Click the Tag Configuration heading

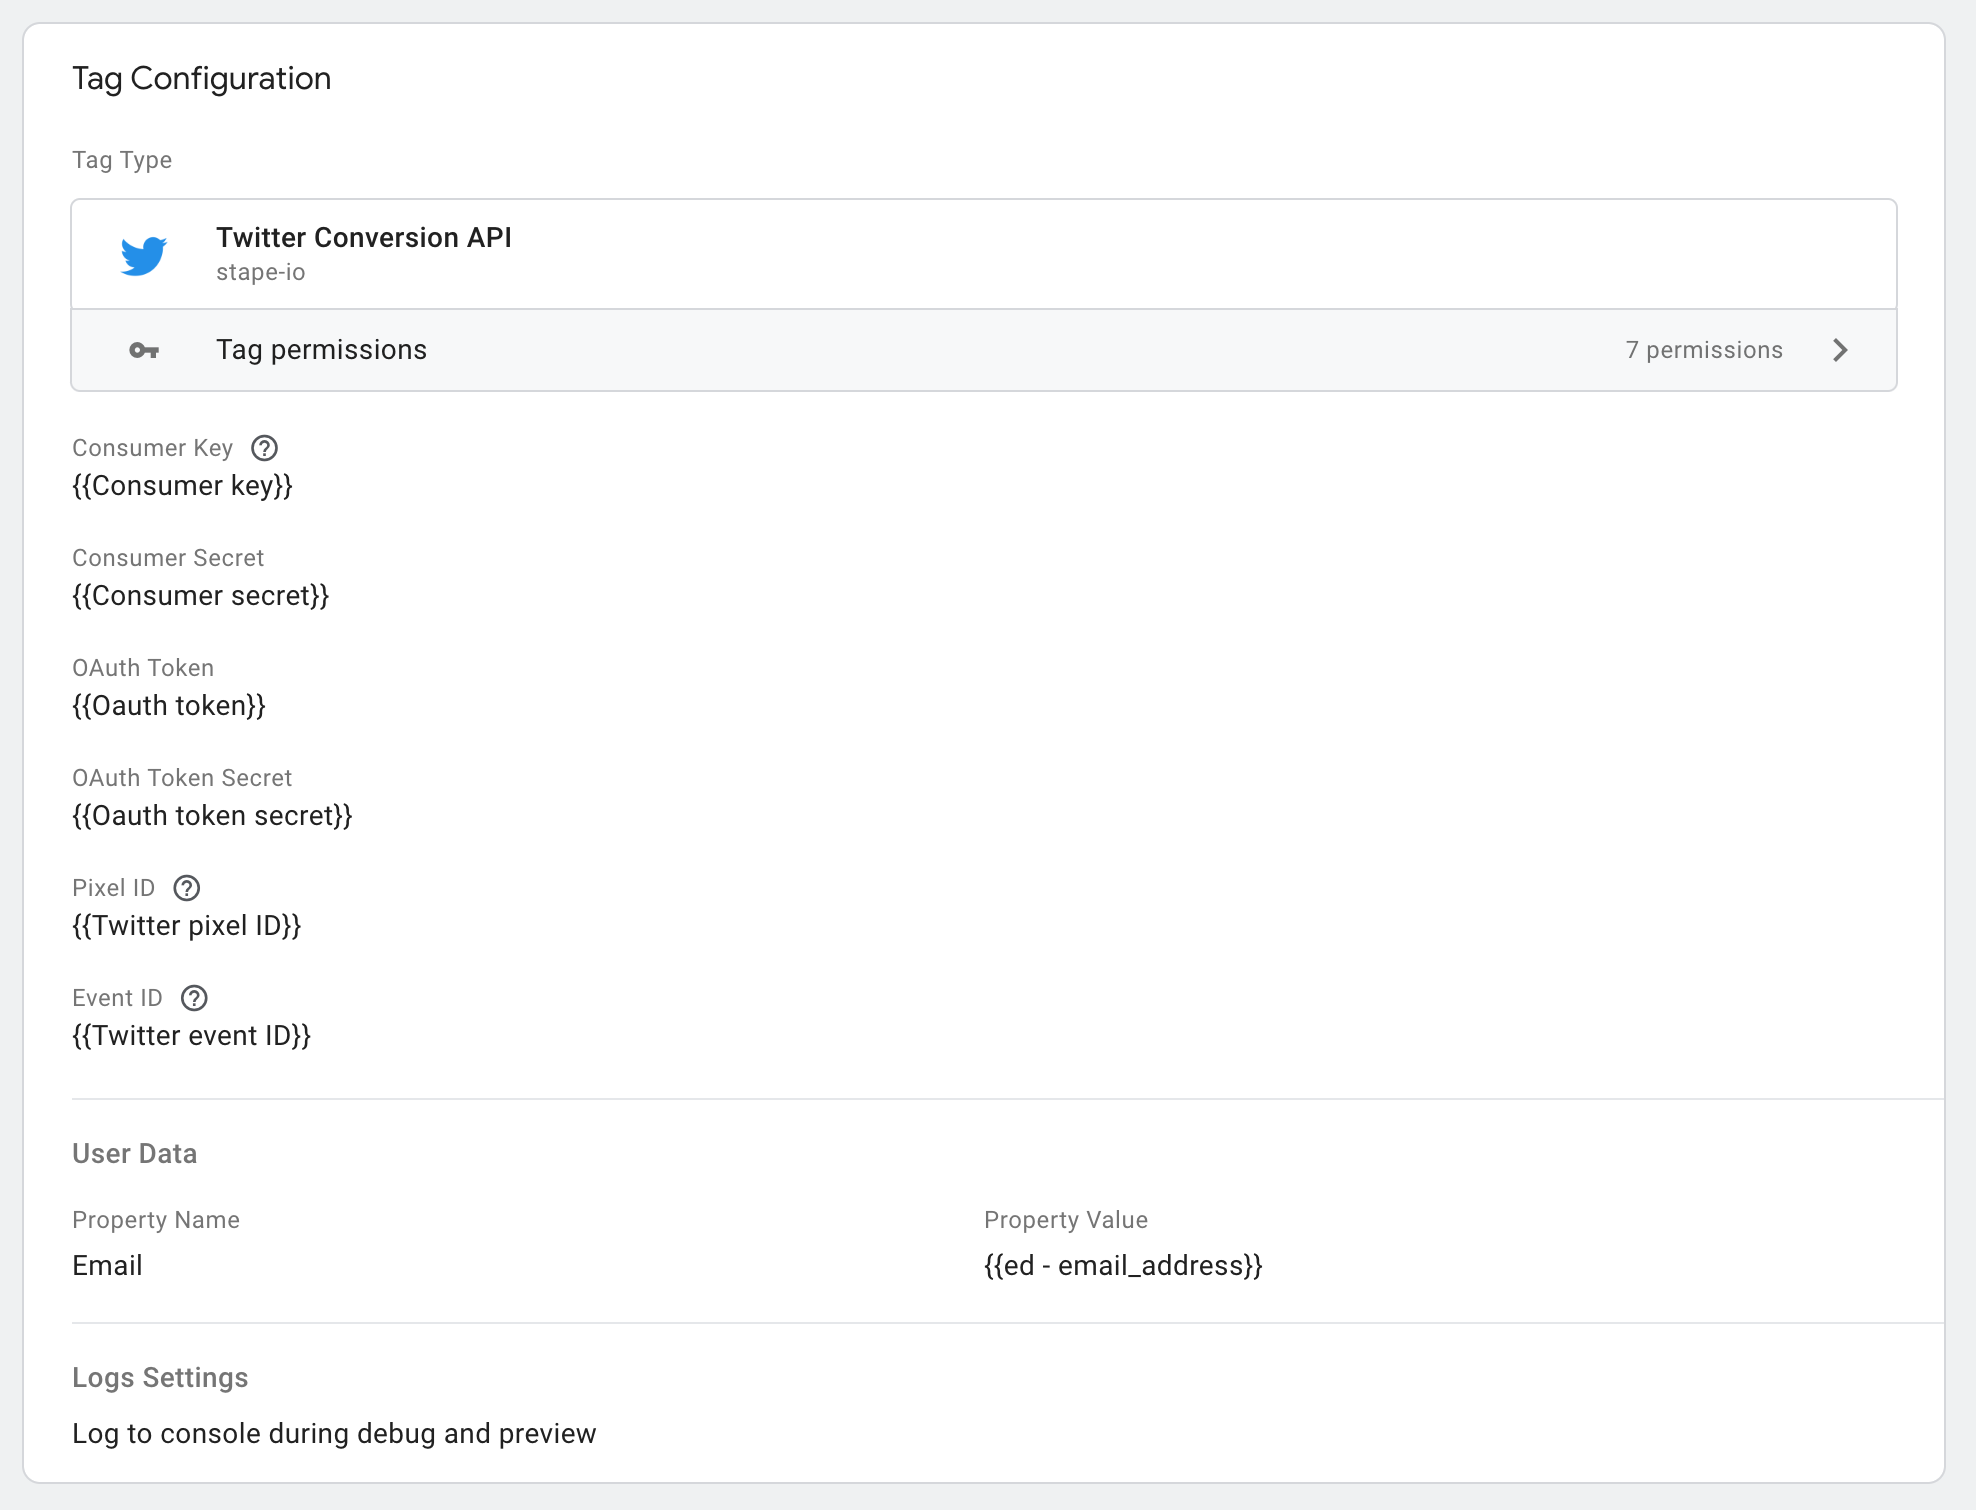[201, 78]
